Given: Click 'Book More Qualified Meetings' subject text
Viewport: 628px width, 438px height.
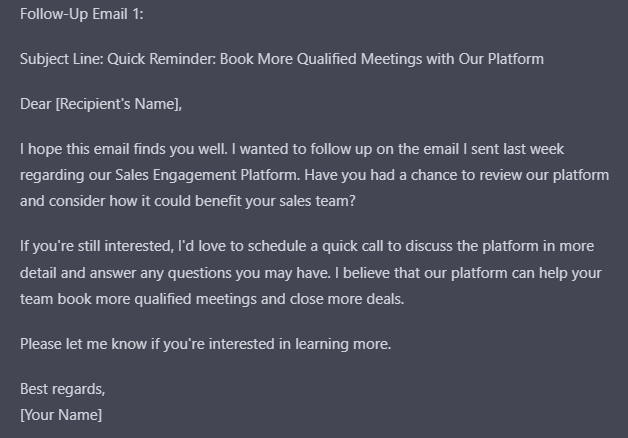Looking at the screenshot, I should tap(322, 59).
